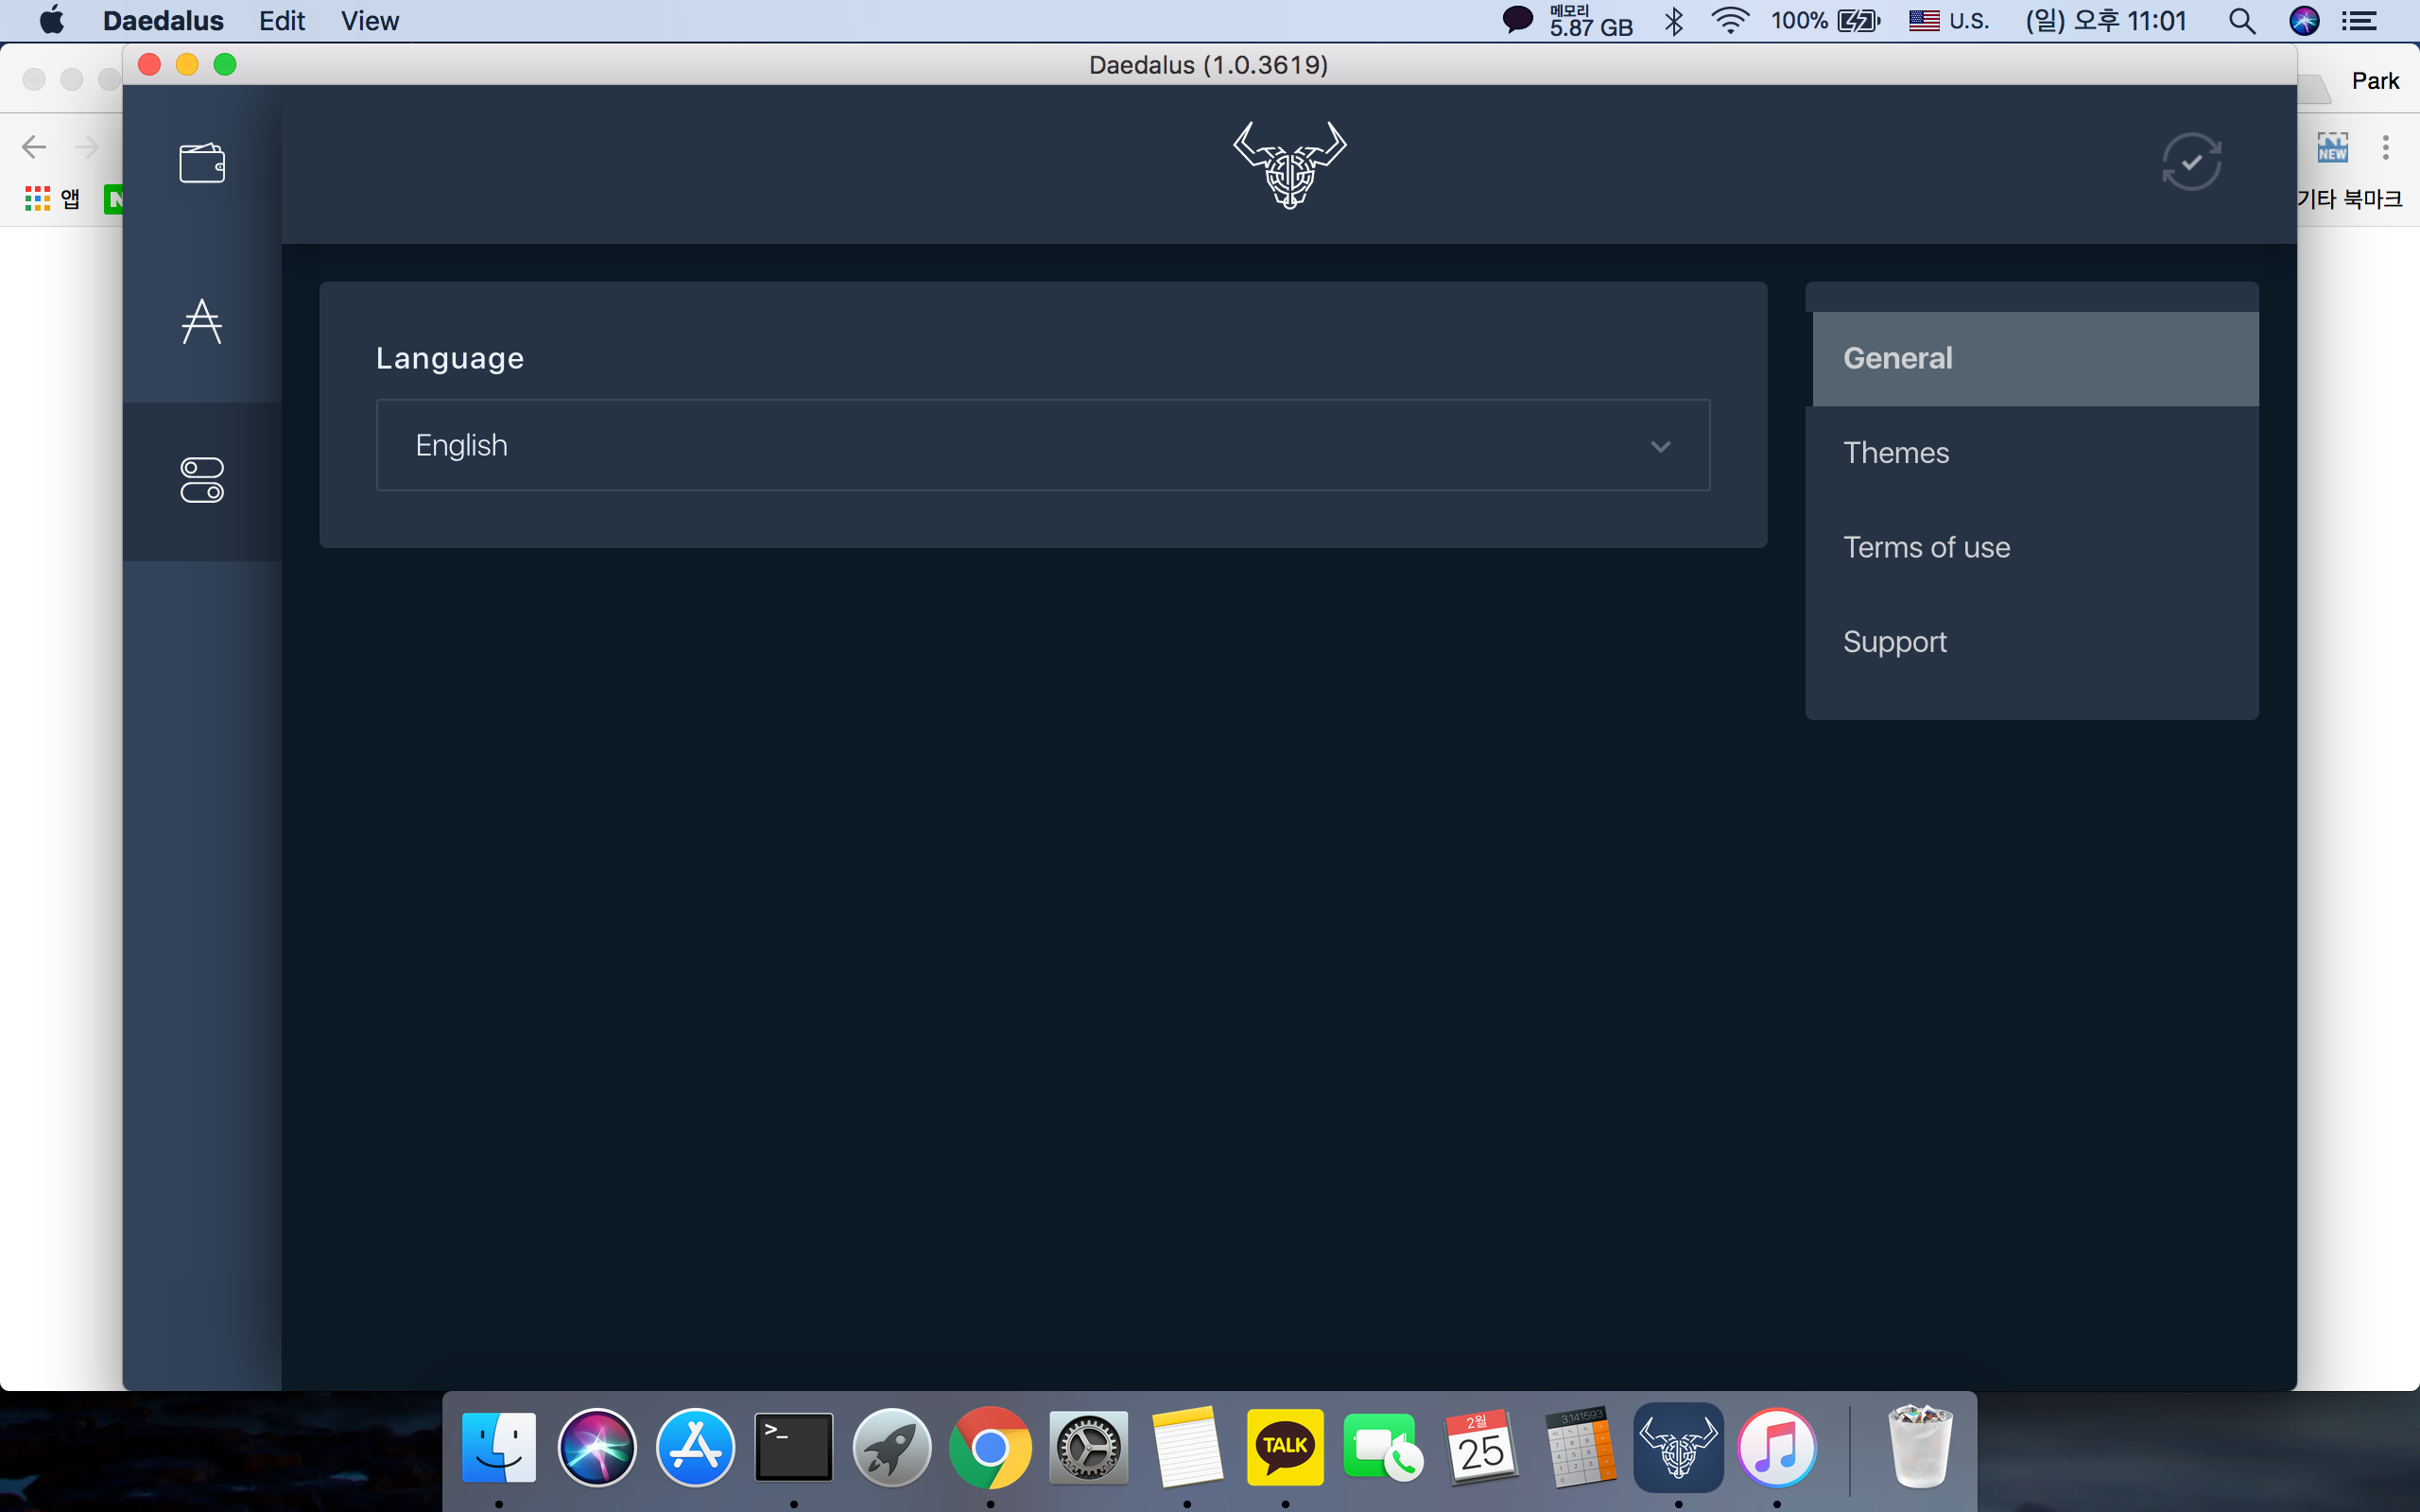The image size is (2420, 1512).
Task: Open the Edit menu
Action: 281,21
